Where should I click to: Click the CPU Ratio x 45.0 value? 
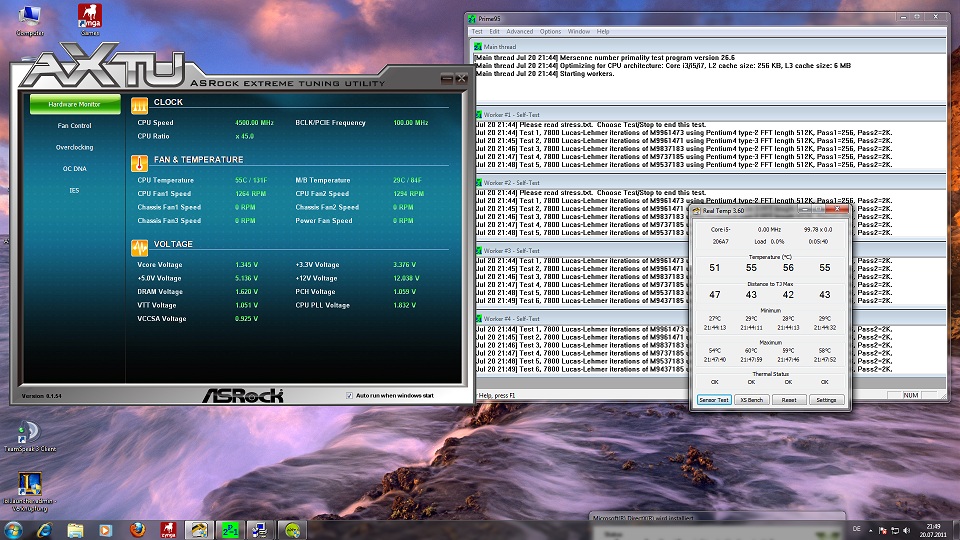[244, 136]
